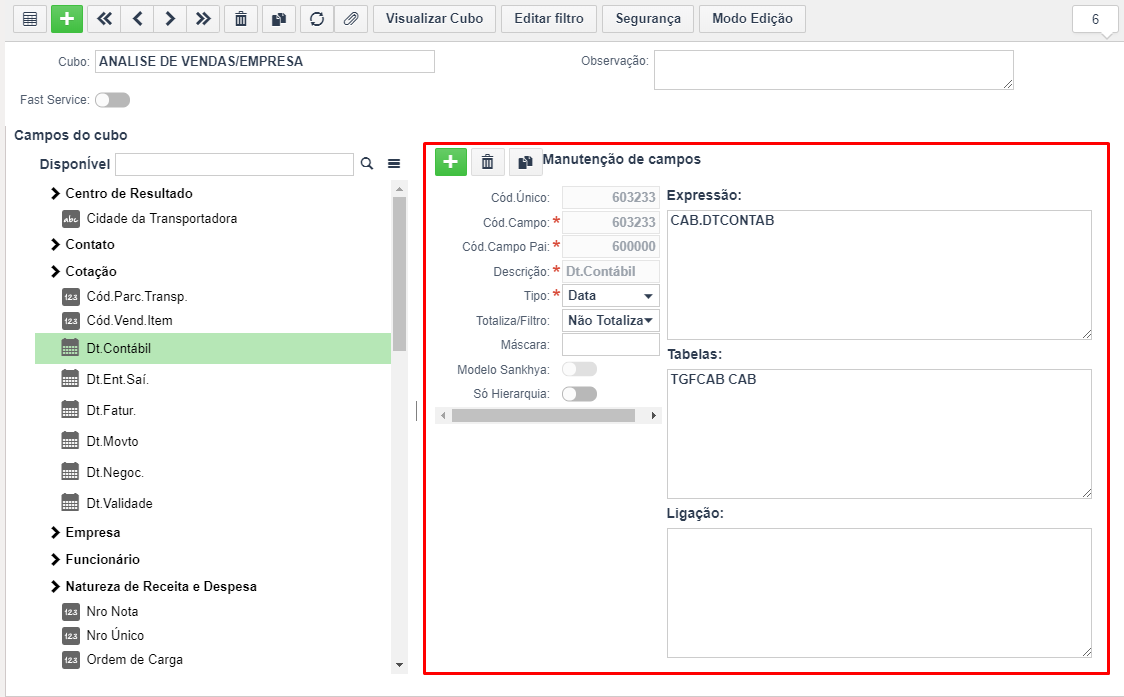Turn on the Só Hierarquia toggle
This screenshot has height=697, width=1124.
(579, 394)
